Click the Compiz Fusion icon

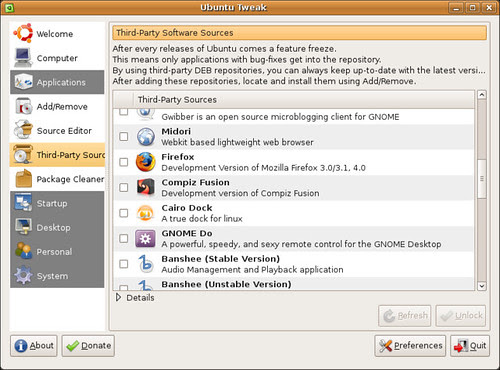[146, 187]
